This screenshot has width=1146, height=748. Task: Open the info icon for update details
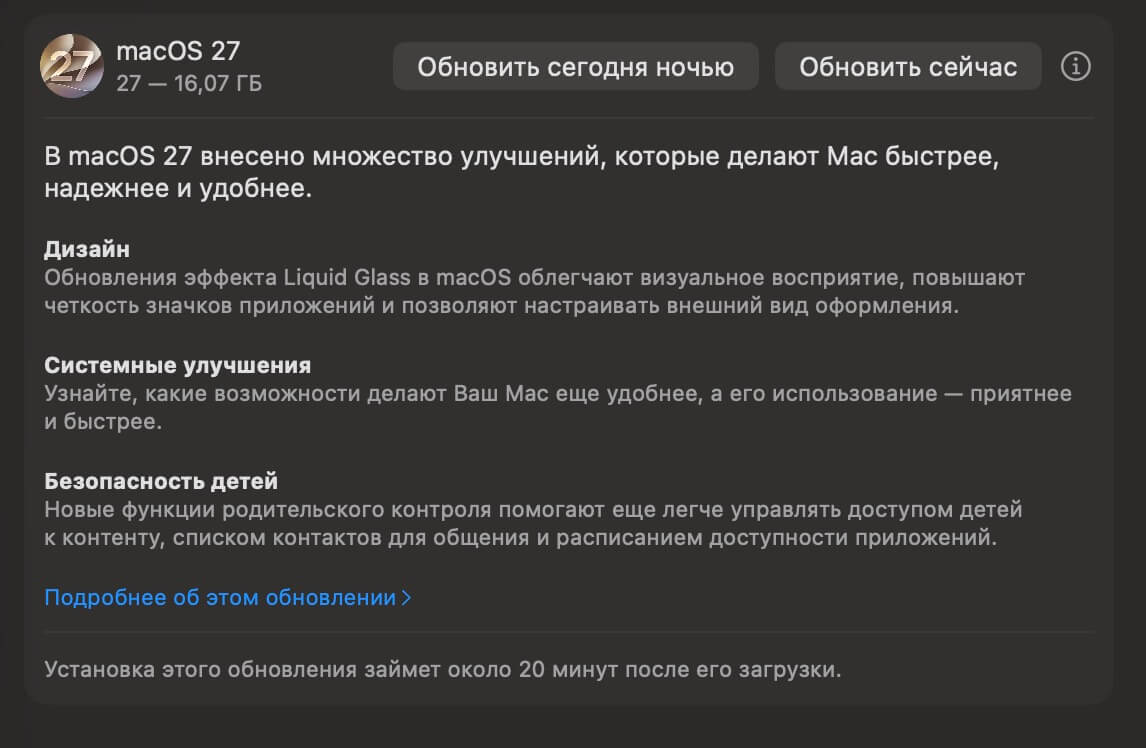[1075, 67]
